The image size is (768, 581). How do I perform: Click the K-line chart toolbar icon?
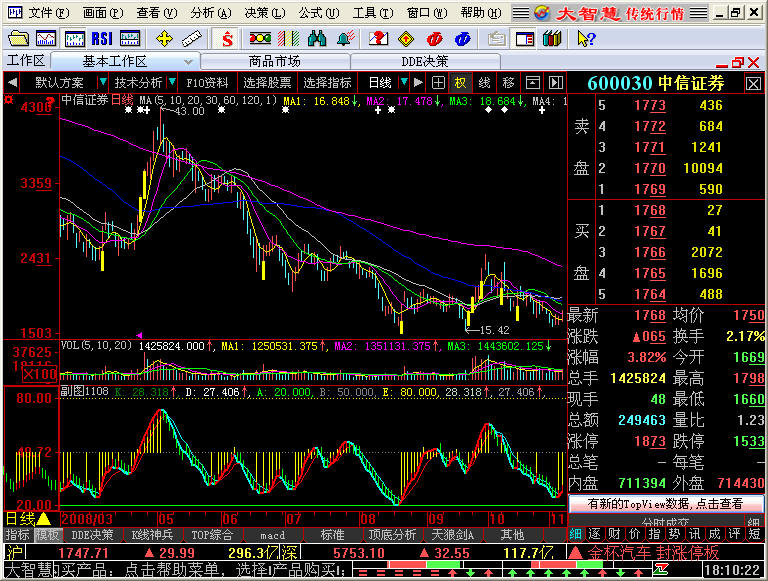[74, 38]
